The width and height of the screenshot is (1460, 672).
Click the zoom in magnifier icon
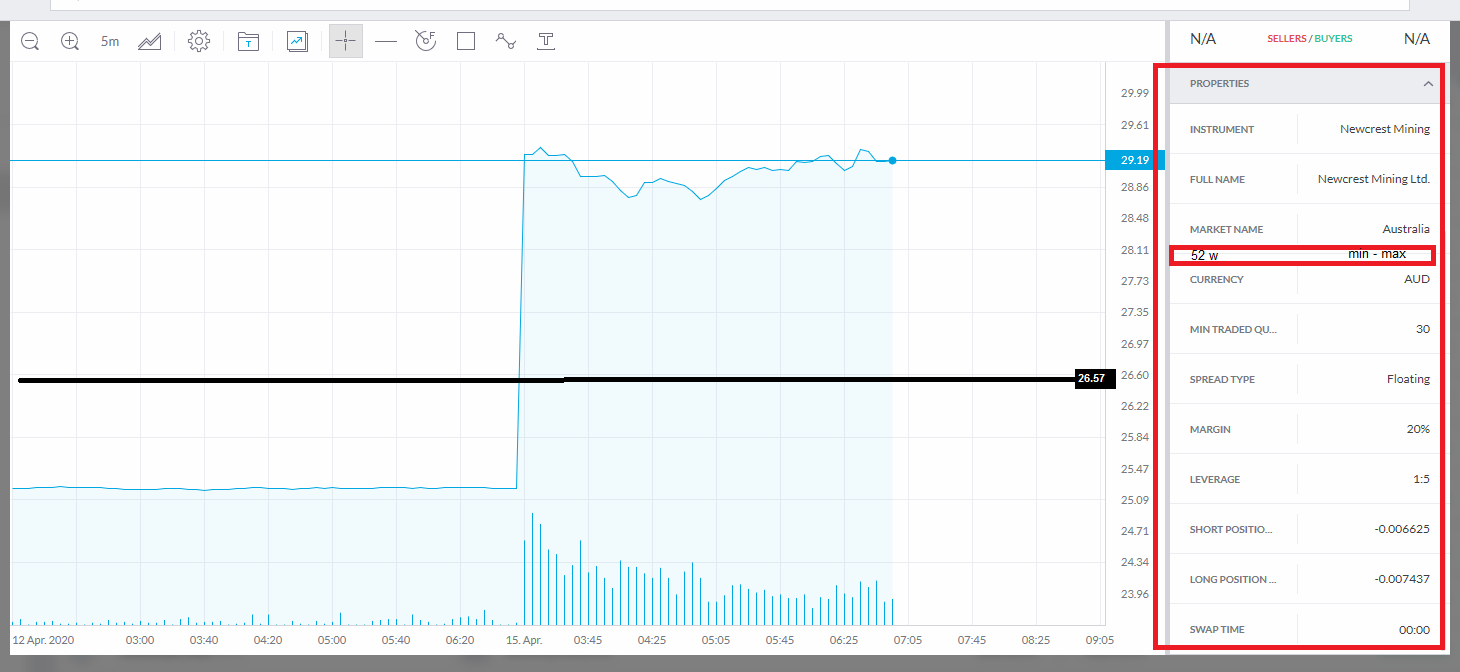tap(69, 41)
